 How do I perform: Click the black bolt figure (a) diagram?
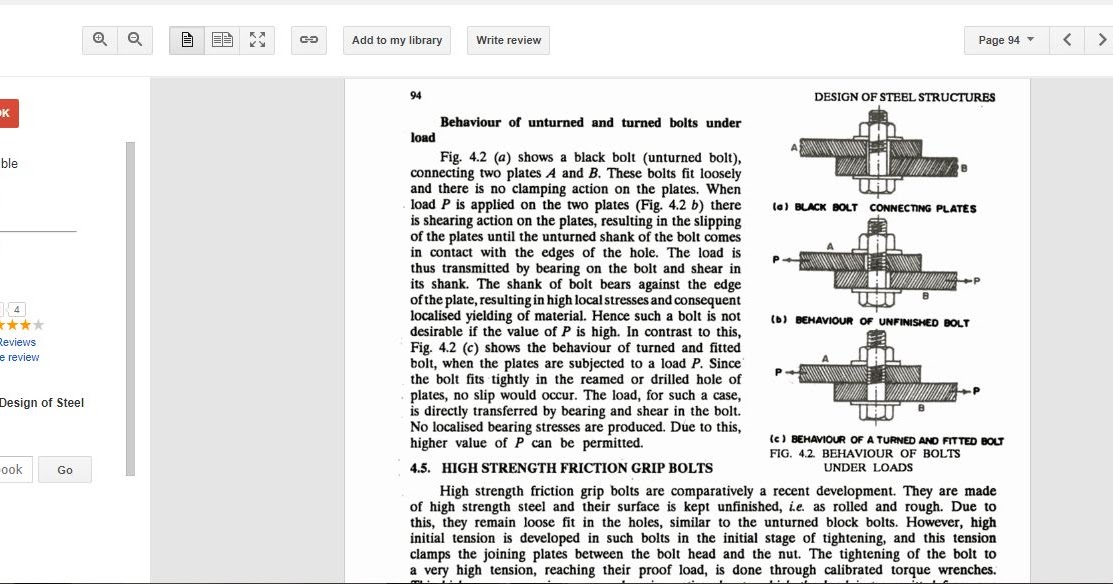coord(878,153)
